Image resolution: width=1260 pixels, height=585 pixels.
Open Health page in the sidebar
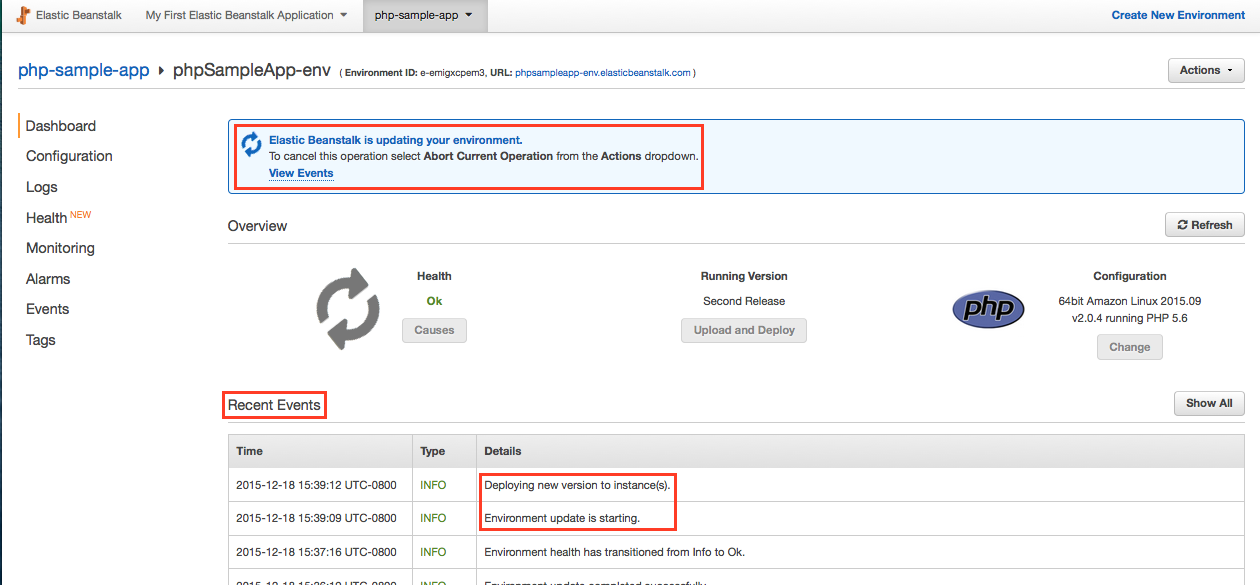click(x=47, y=218)
